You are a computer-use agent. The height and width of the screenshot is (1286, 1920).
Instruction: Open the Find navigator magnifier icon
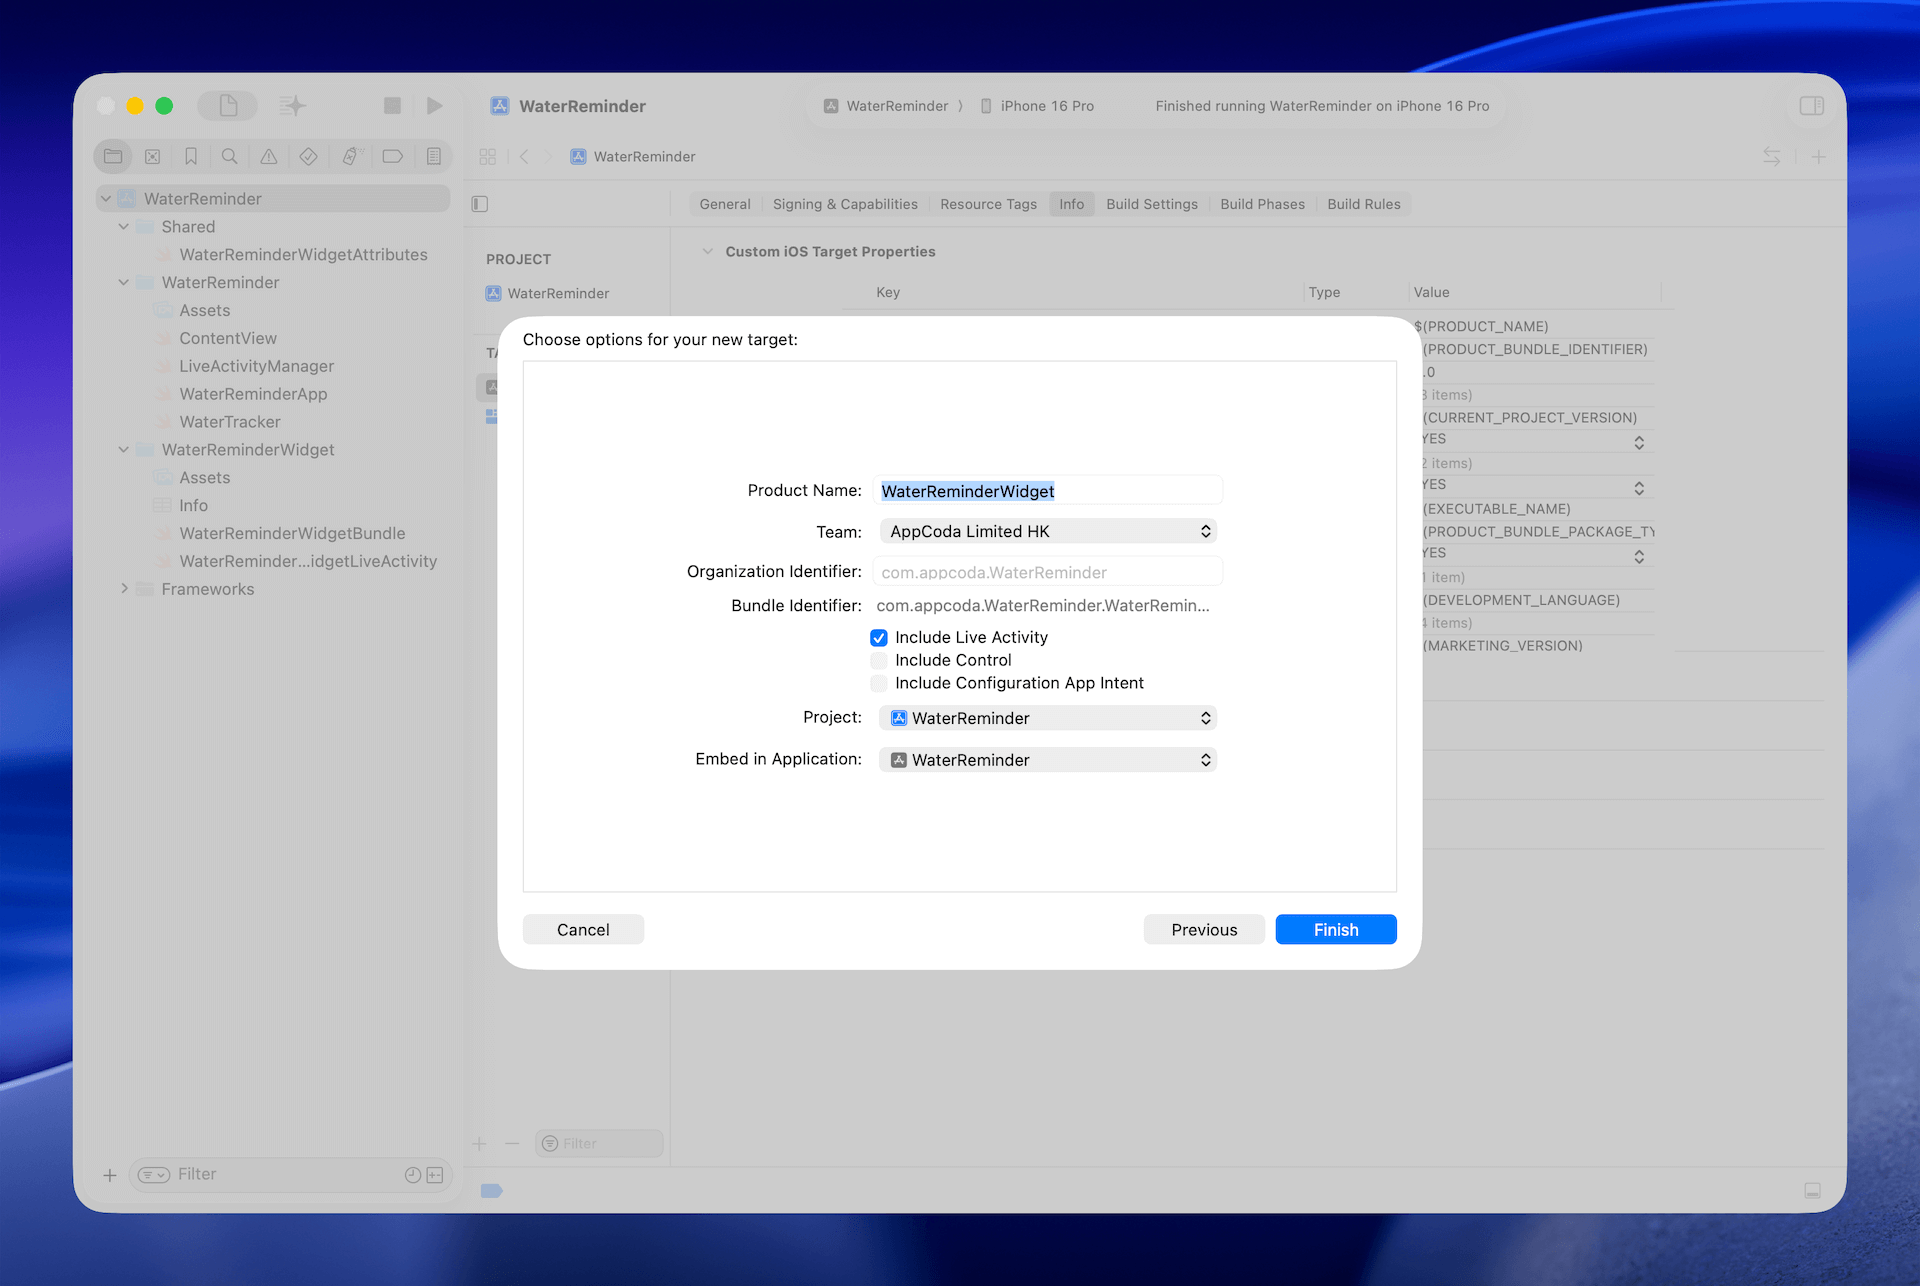229,157
